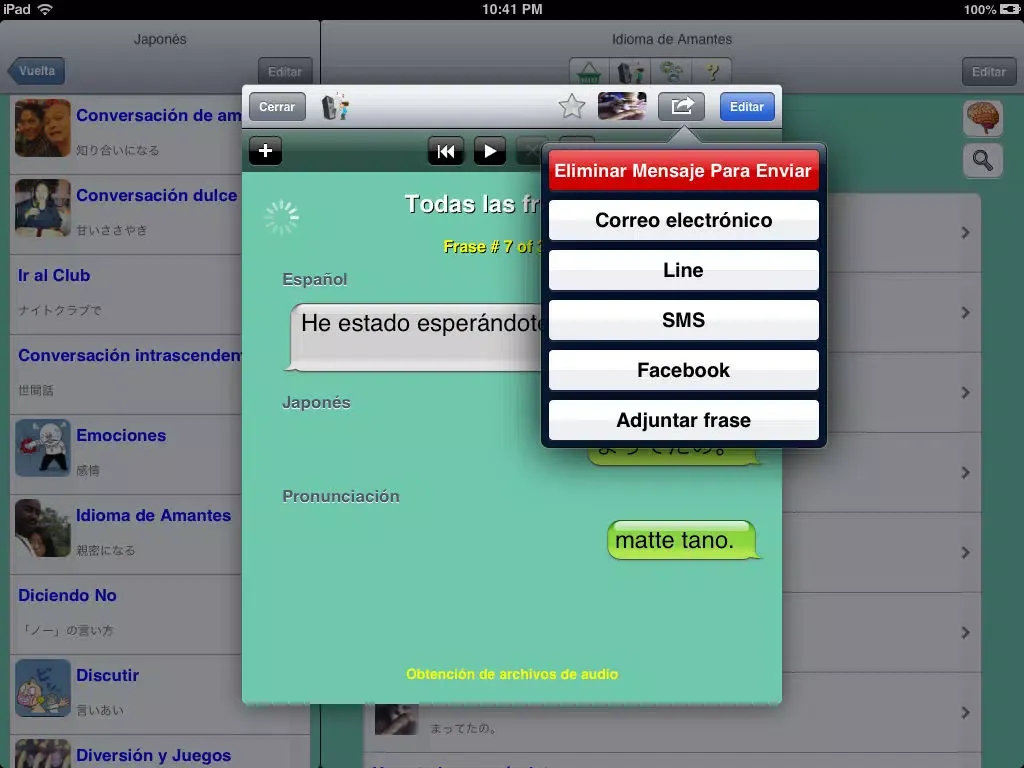The height and width of the screenshot is (768, 1024).
Task: Skip back to previous phrase
Action: (446, 152)
